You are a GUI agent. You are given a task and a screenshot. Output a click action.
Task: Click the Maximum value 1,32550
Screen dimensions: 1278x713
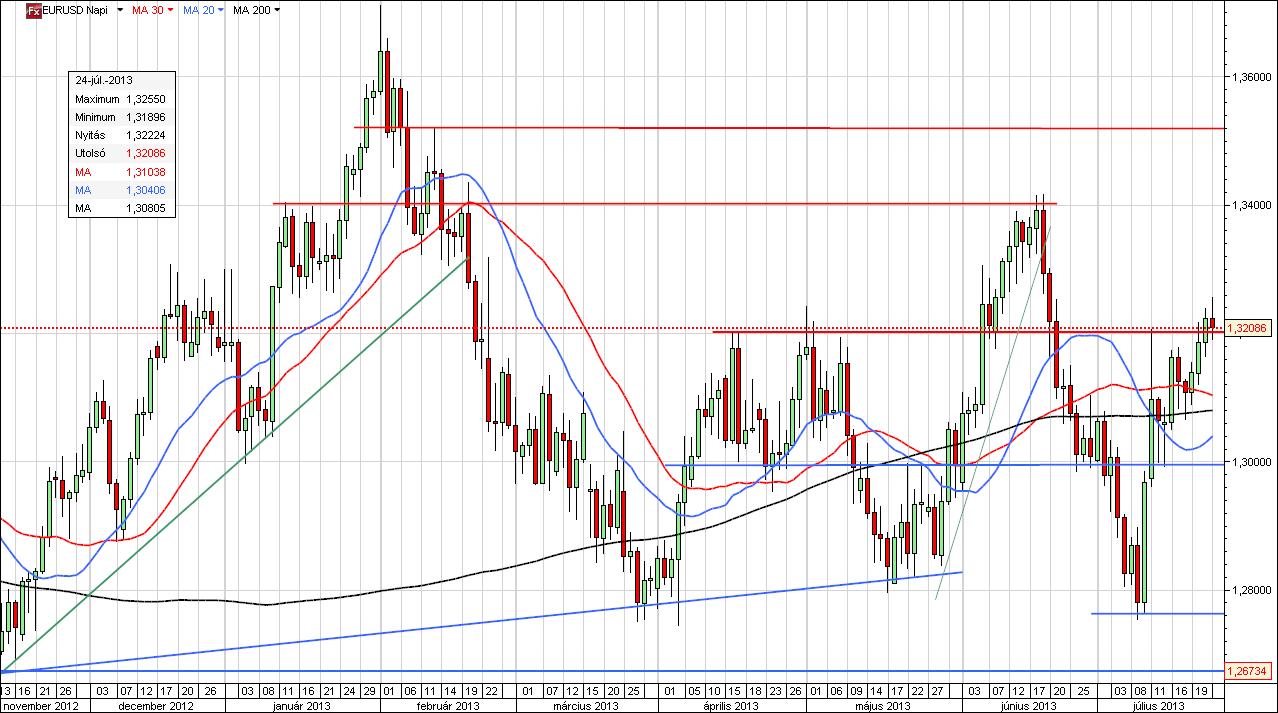click(148, 99)
